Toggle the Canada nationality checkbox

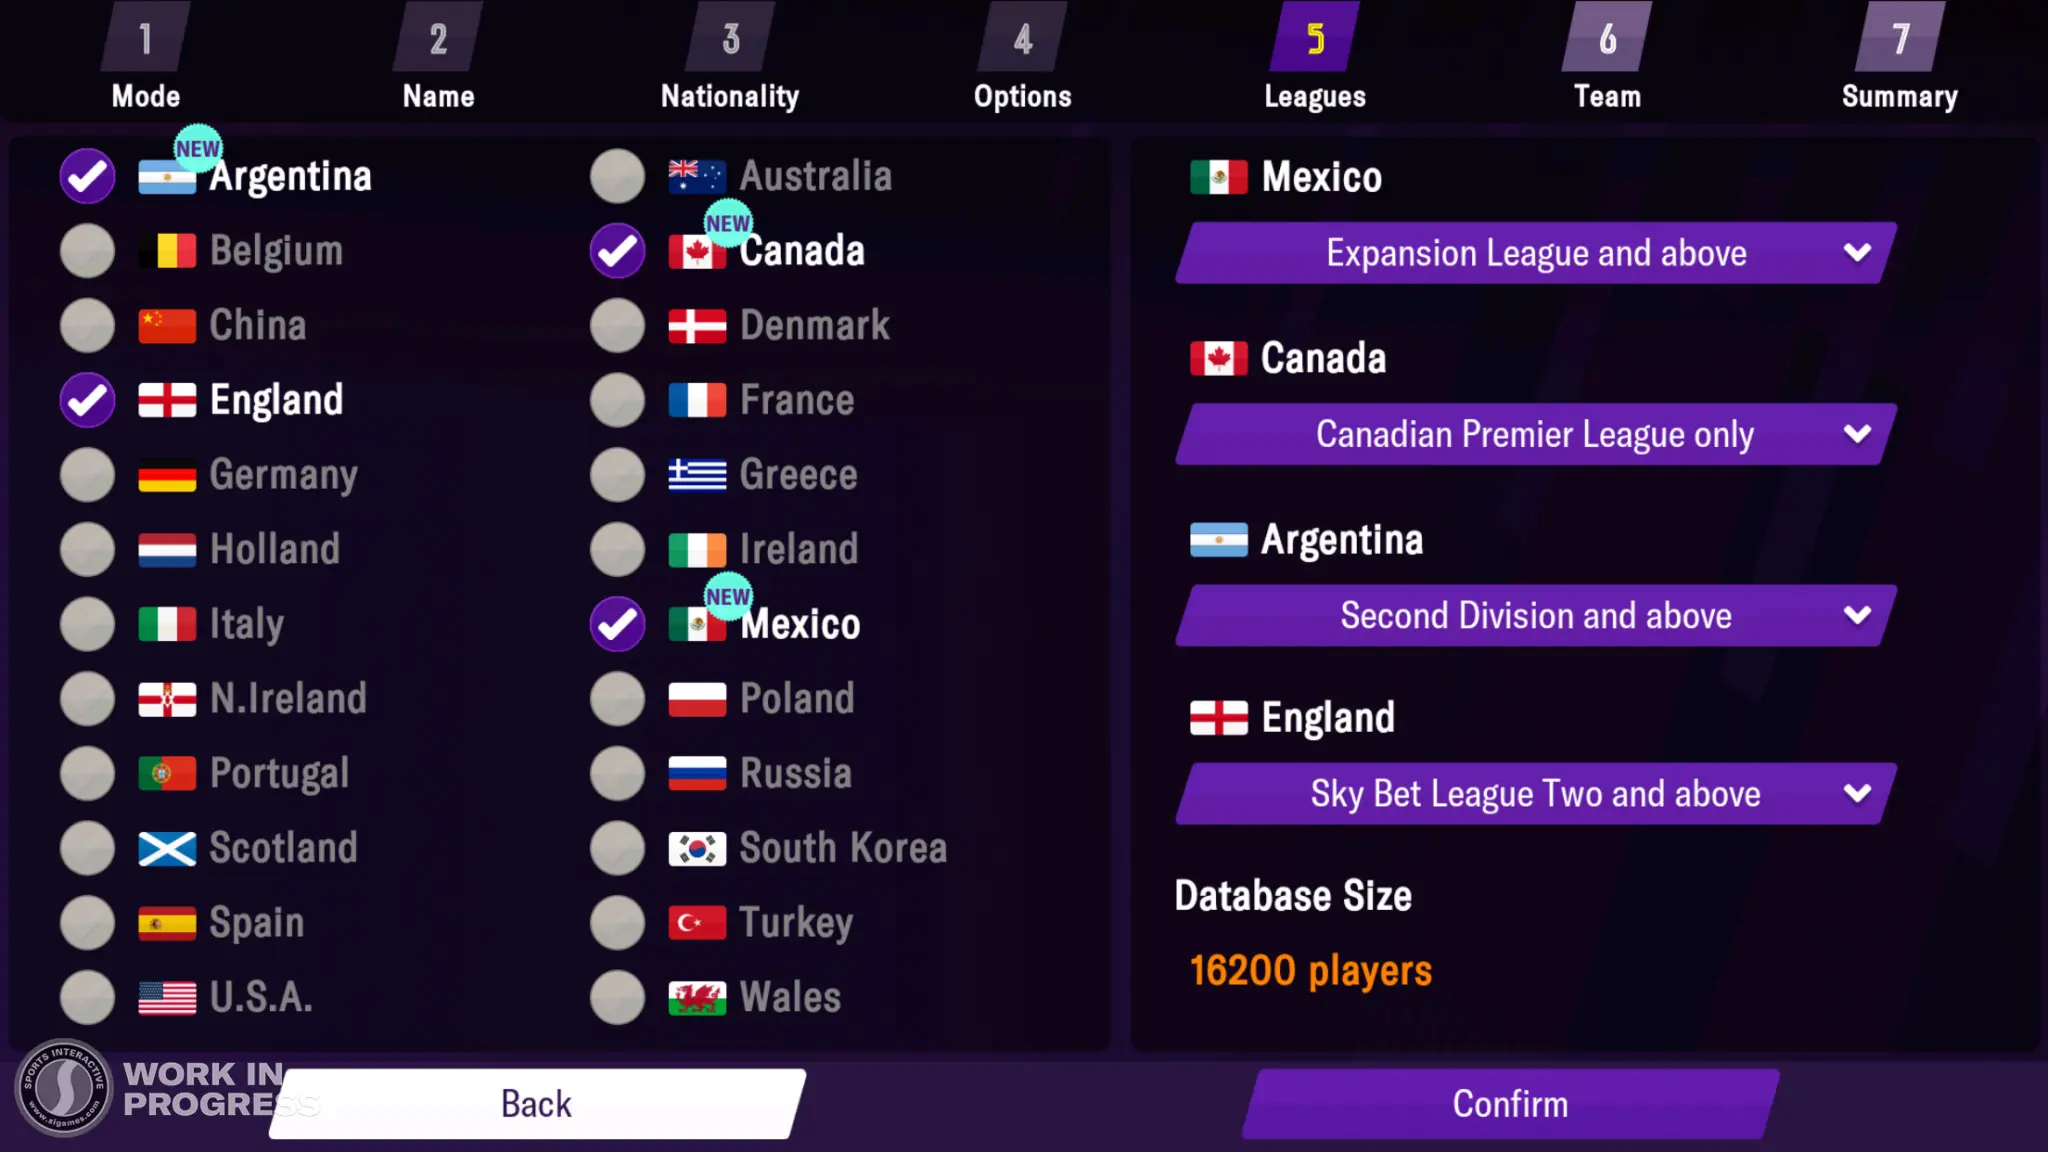pyautogui.click(x=615, y=250)
